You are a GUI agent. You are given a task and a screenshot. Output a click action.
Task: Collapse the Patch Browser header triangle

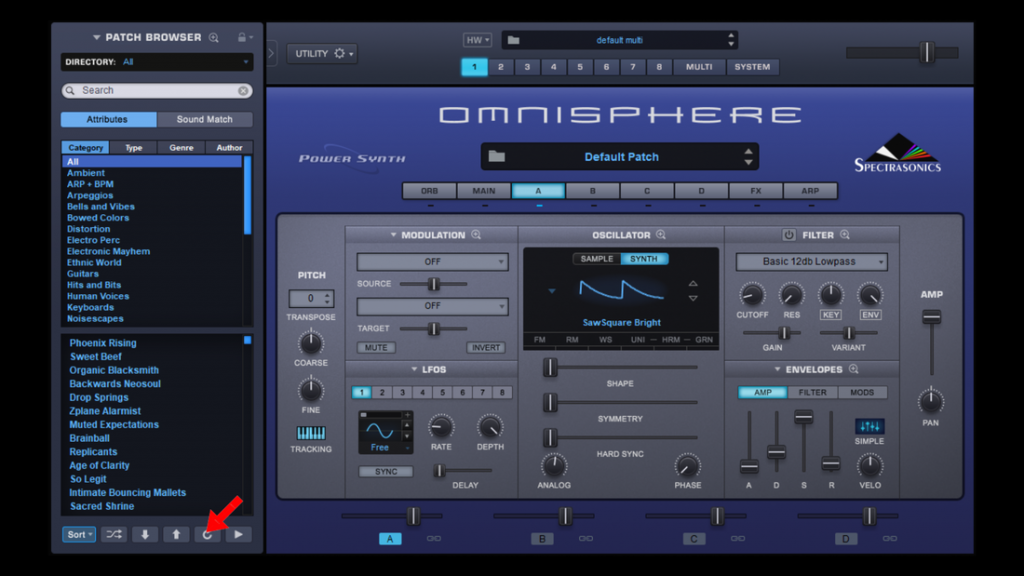click(97, 38)
